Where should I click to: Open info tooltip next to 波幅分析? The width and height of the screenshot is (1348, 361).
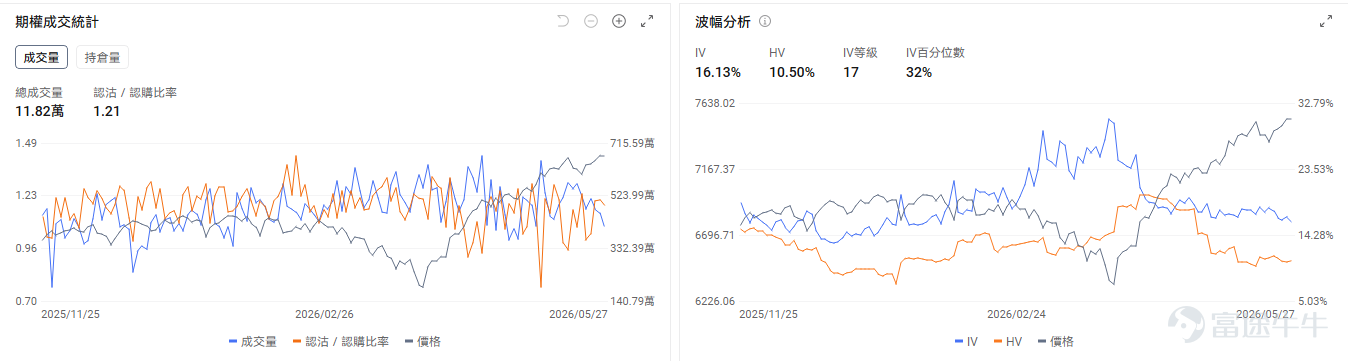click(x=765, y=21)
